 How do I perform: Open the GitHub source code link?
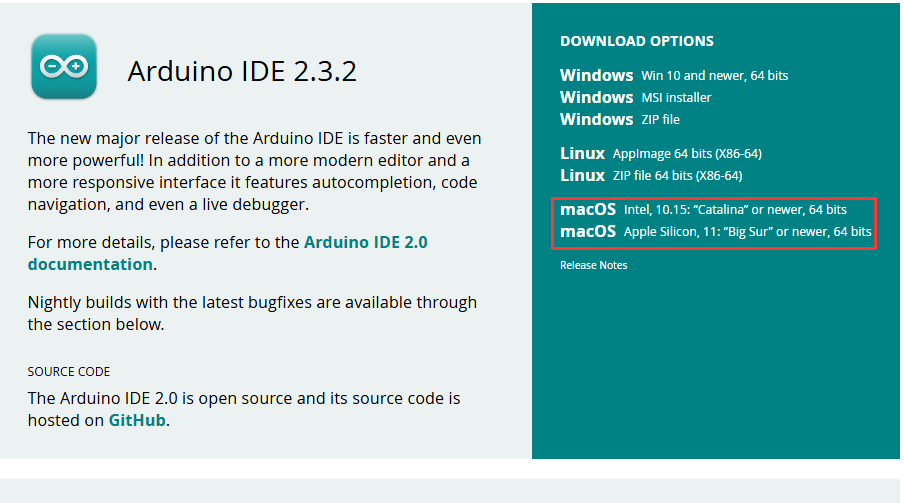[x=137, y=421]
